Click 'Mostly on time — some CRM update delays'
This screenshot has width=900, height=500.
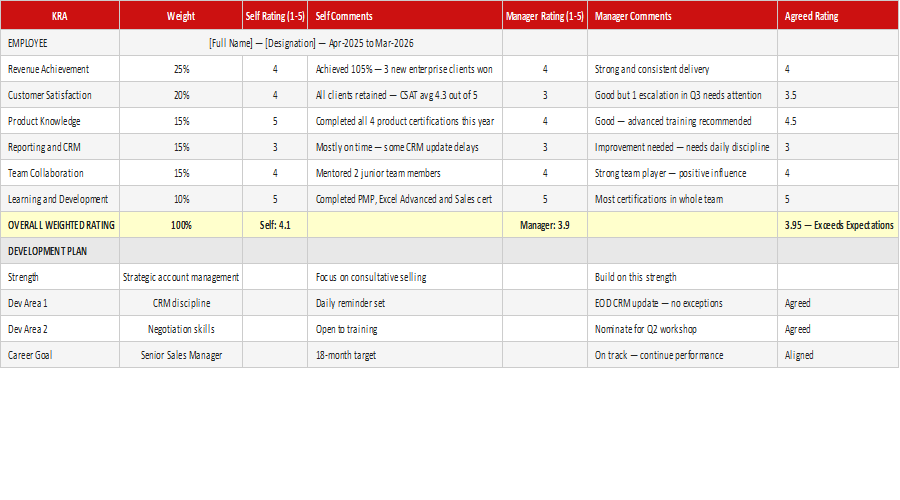point(405,147)
